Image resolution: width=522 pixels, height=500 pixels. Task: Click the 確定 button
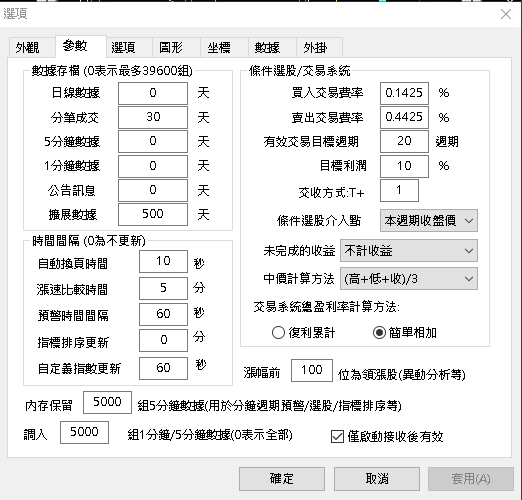[282, 479]
